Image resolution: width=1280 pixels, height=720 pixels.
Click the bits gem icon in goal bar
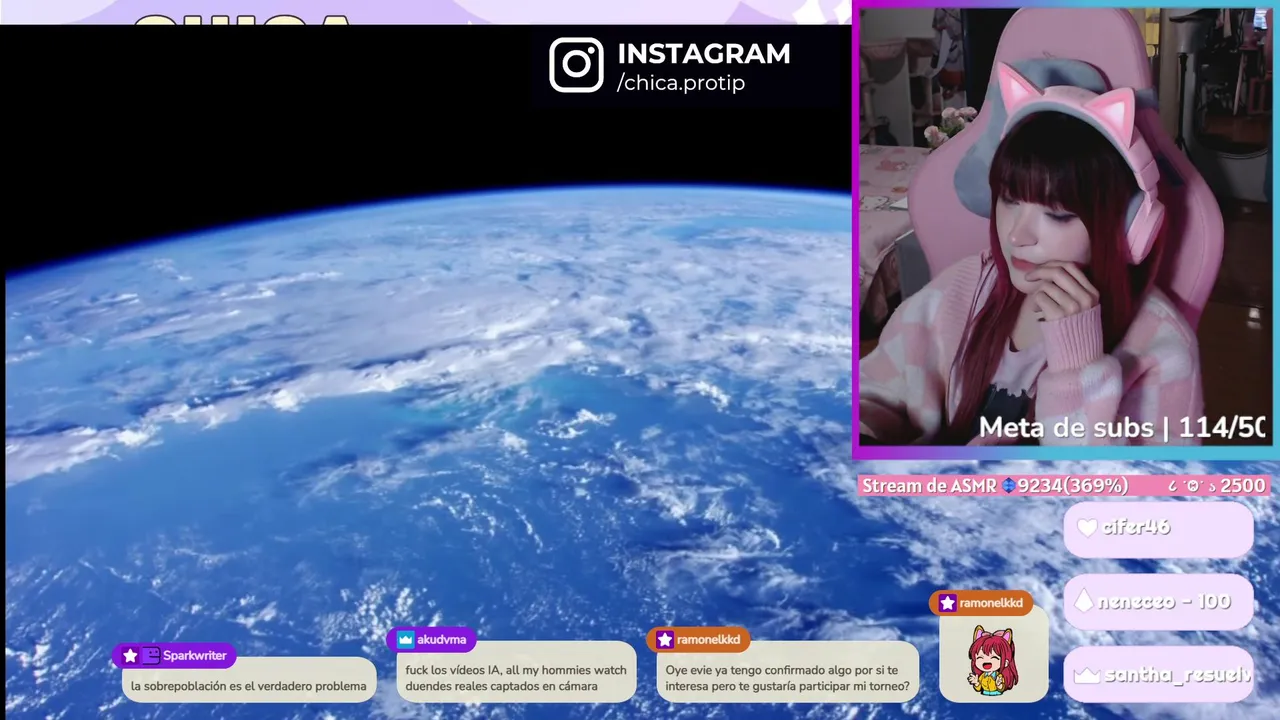[1009, 485]
